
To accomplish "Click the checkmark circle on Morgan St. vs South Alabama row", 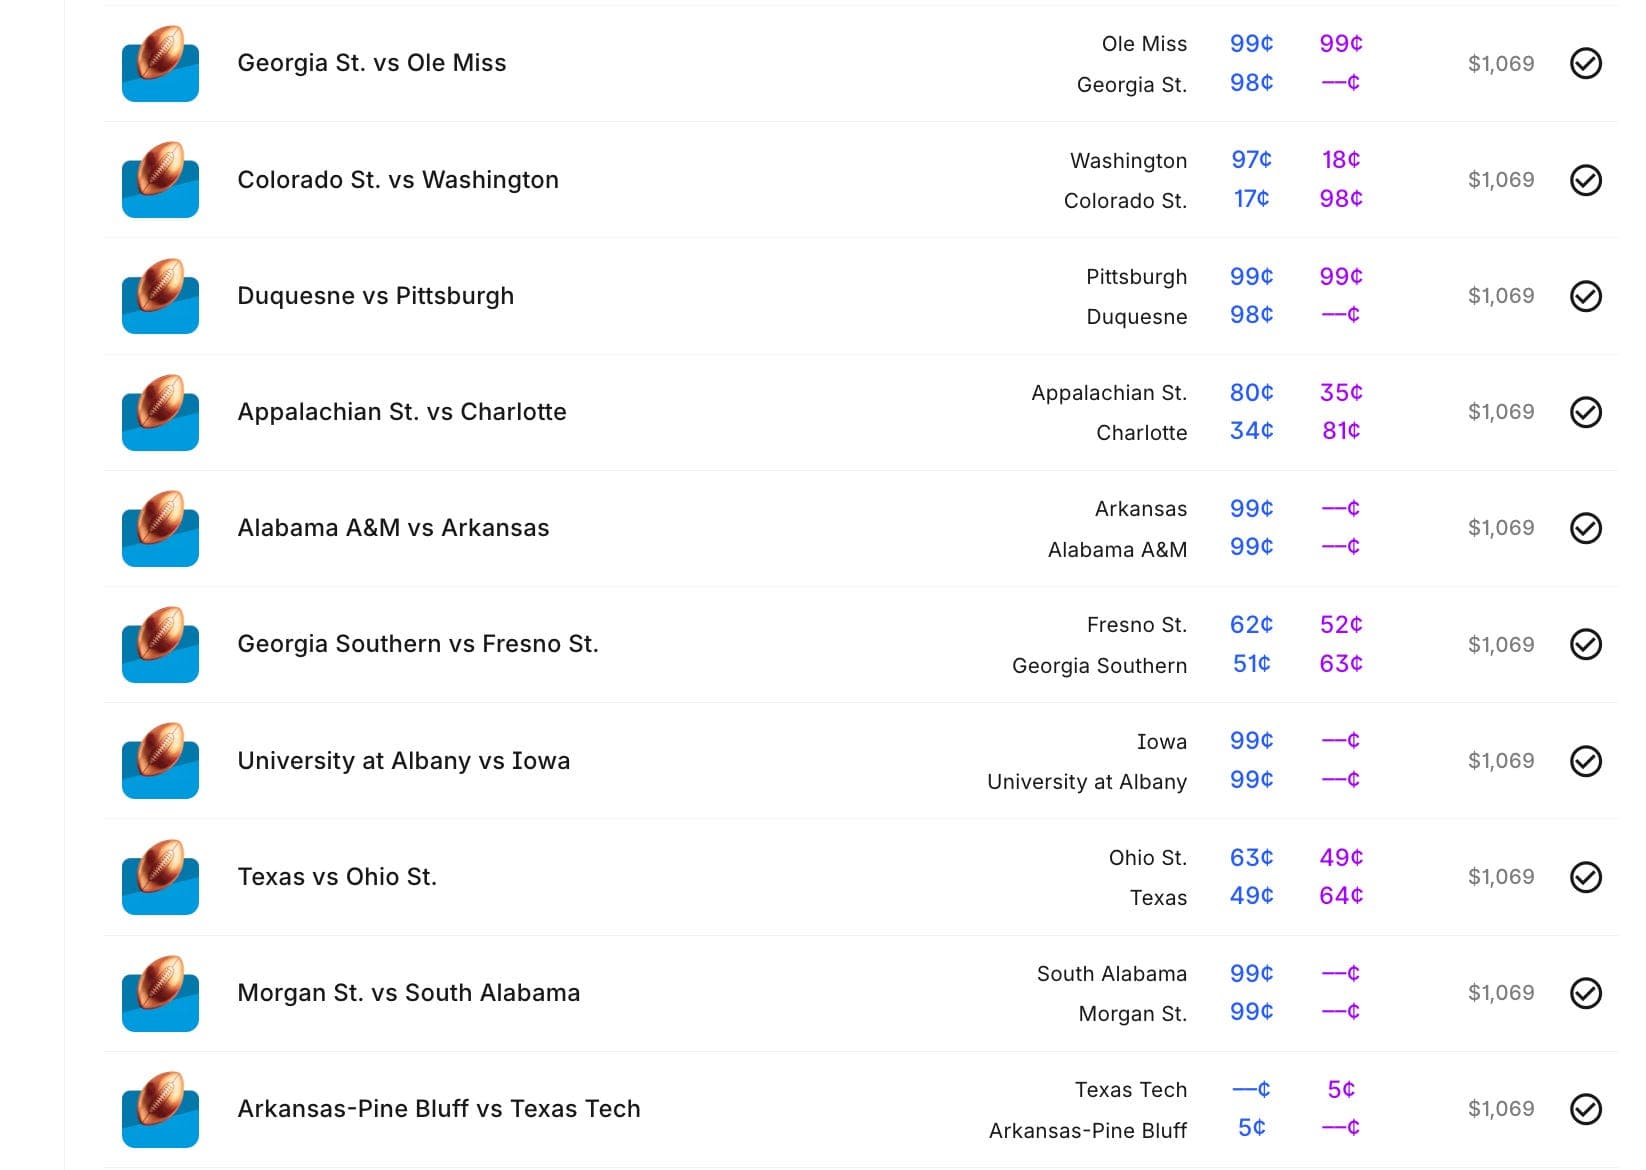I will pos(1585,992).
